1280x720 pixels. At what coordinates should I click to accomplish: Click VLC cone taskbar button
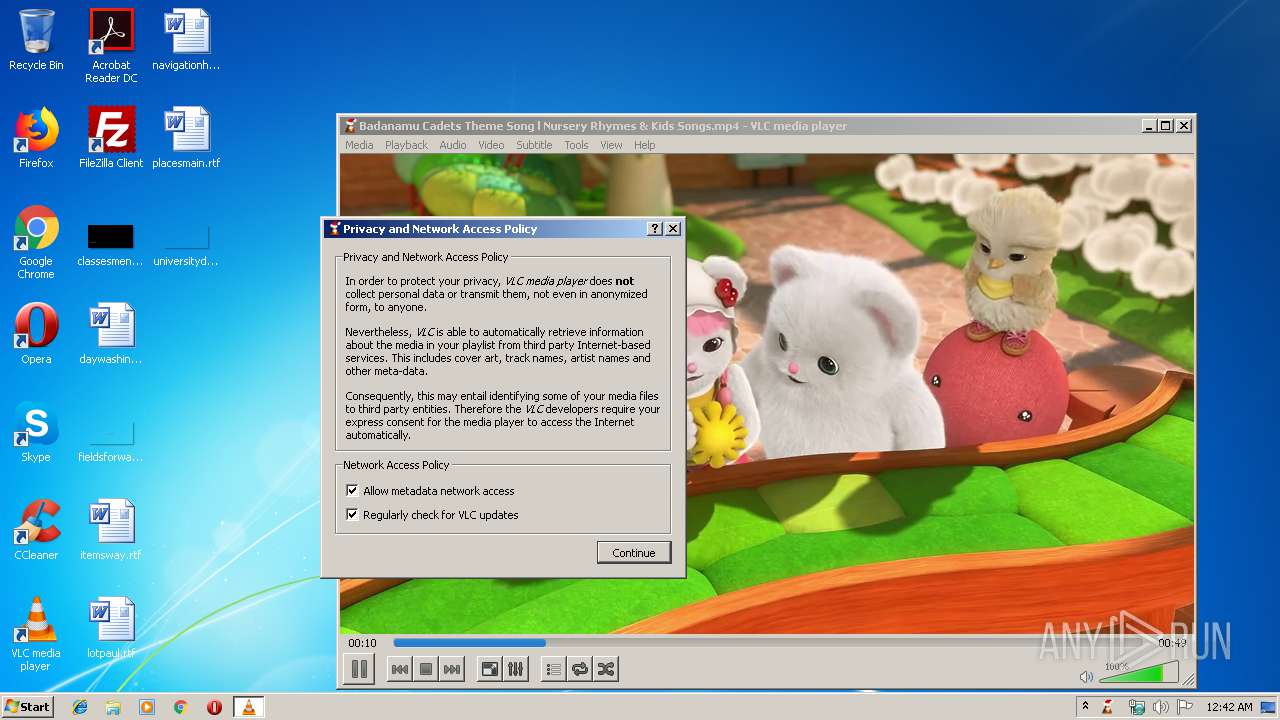click(x=248, y=707)
